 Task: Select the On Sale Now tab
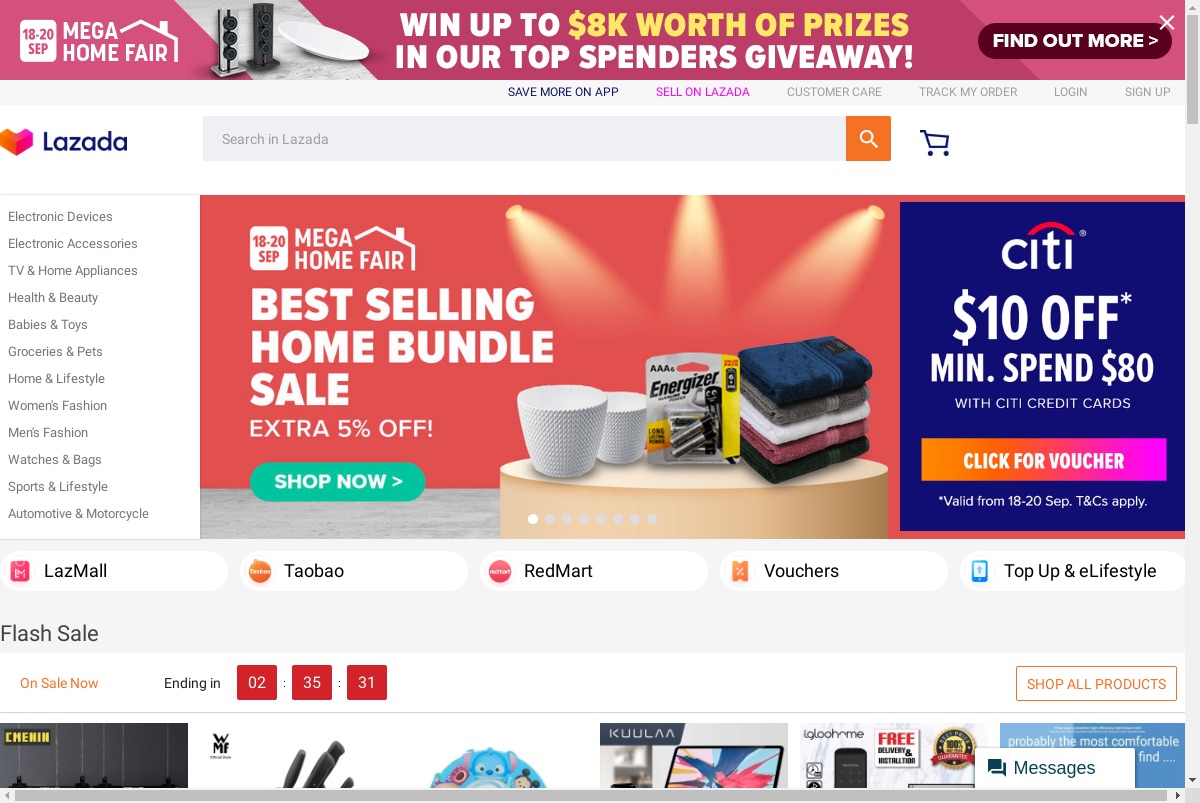[59, 683]
